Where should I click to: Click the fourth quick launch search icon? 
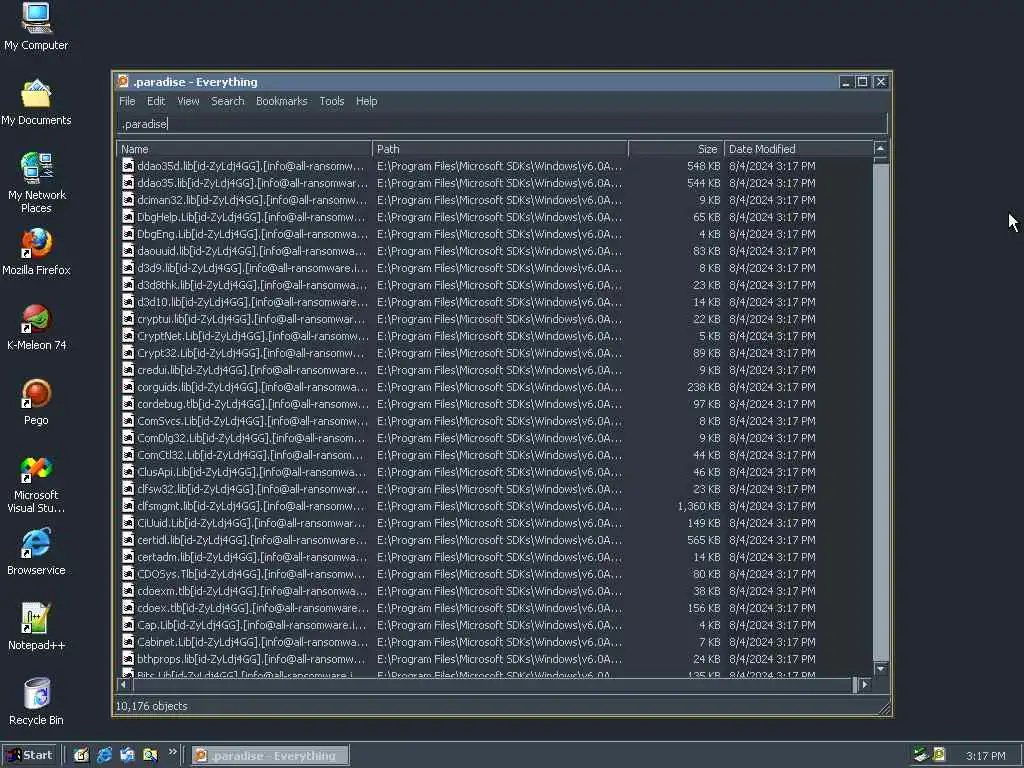[x=150, y=755]
